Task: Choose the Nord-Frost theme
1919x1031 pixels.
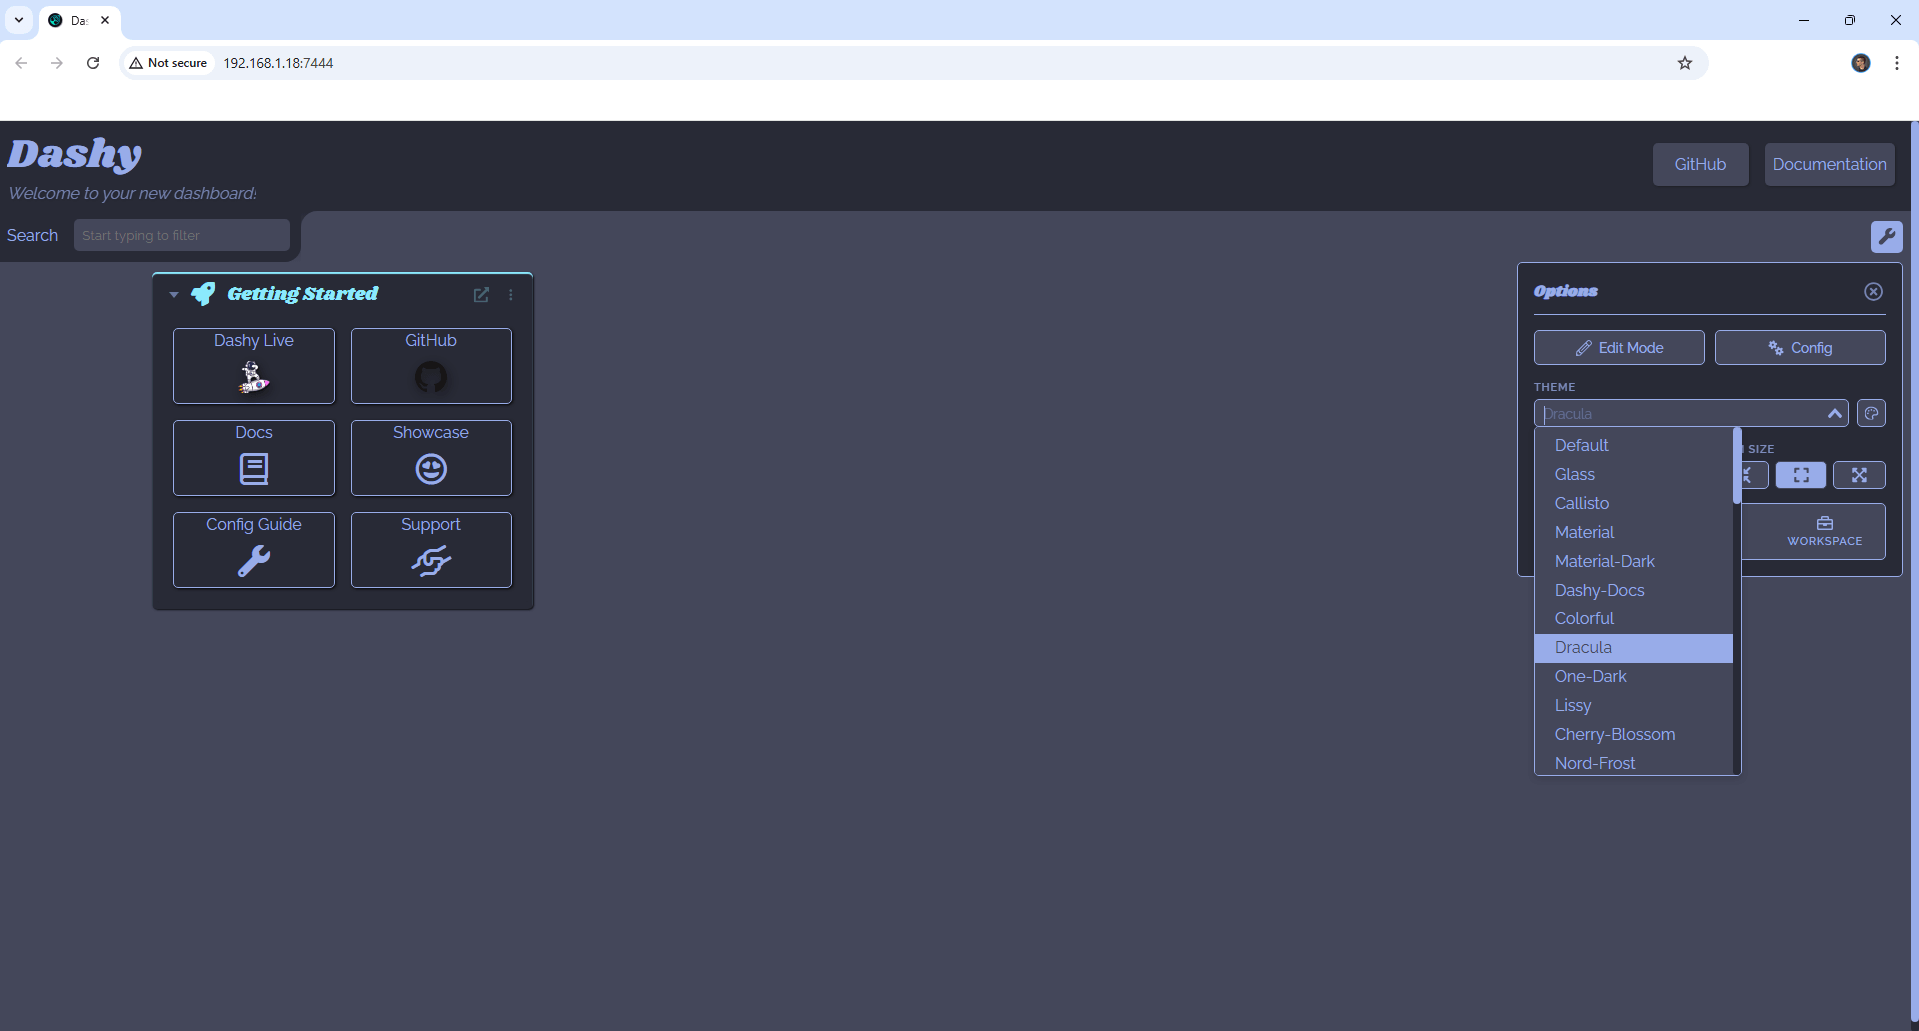Action: click(1633, 763)
